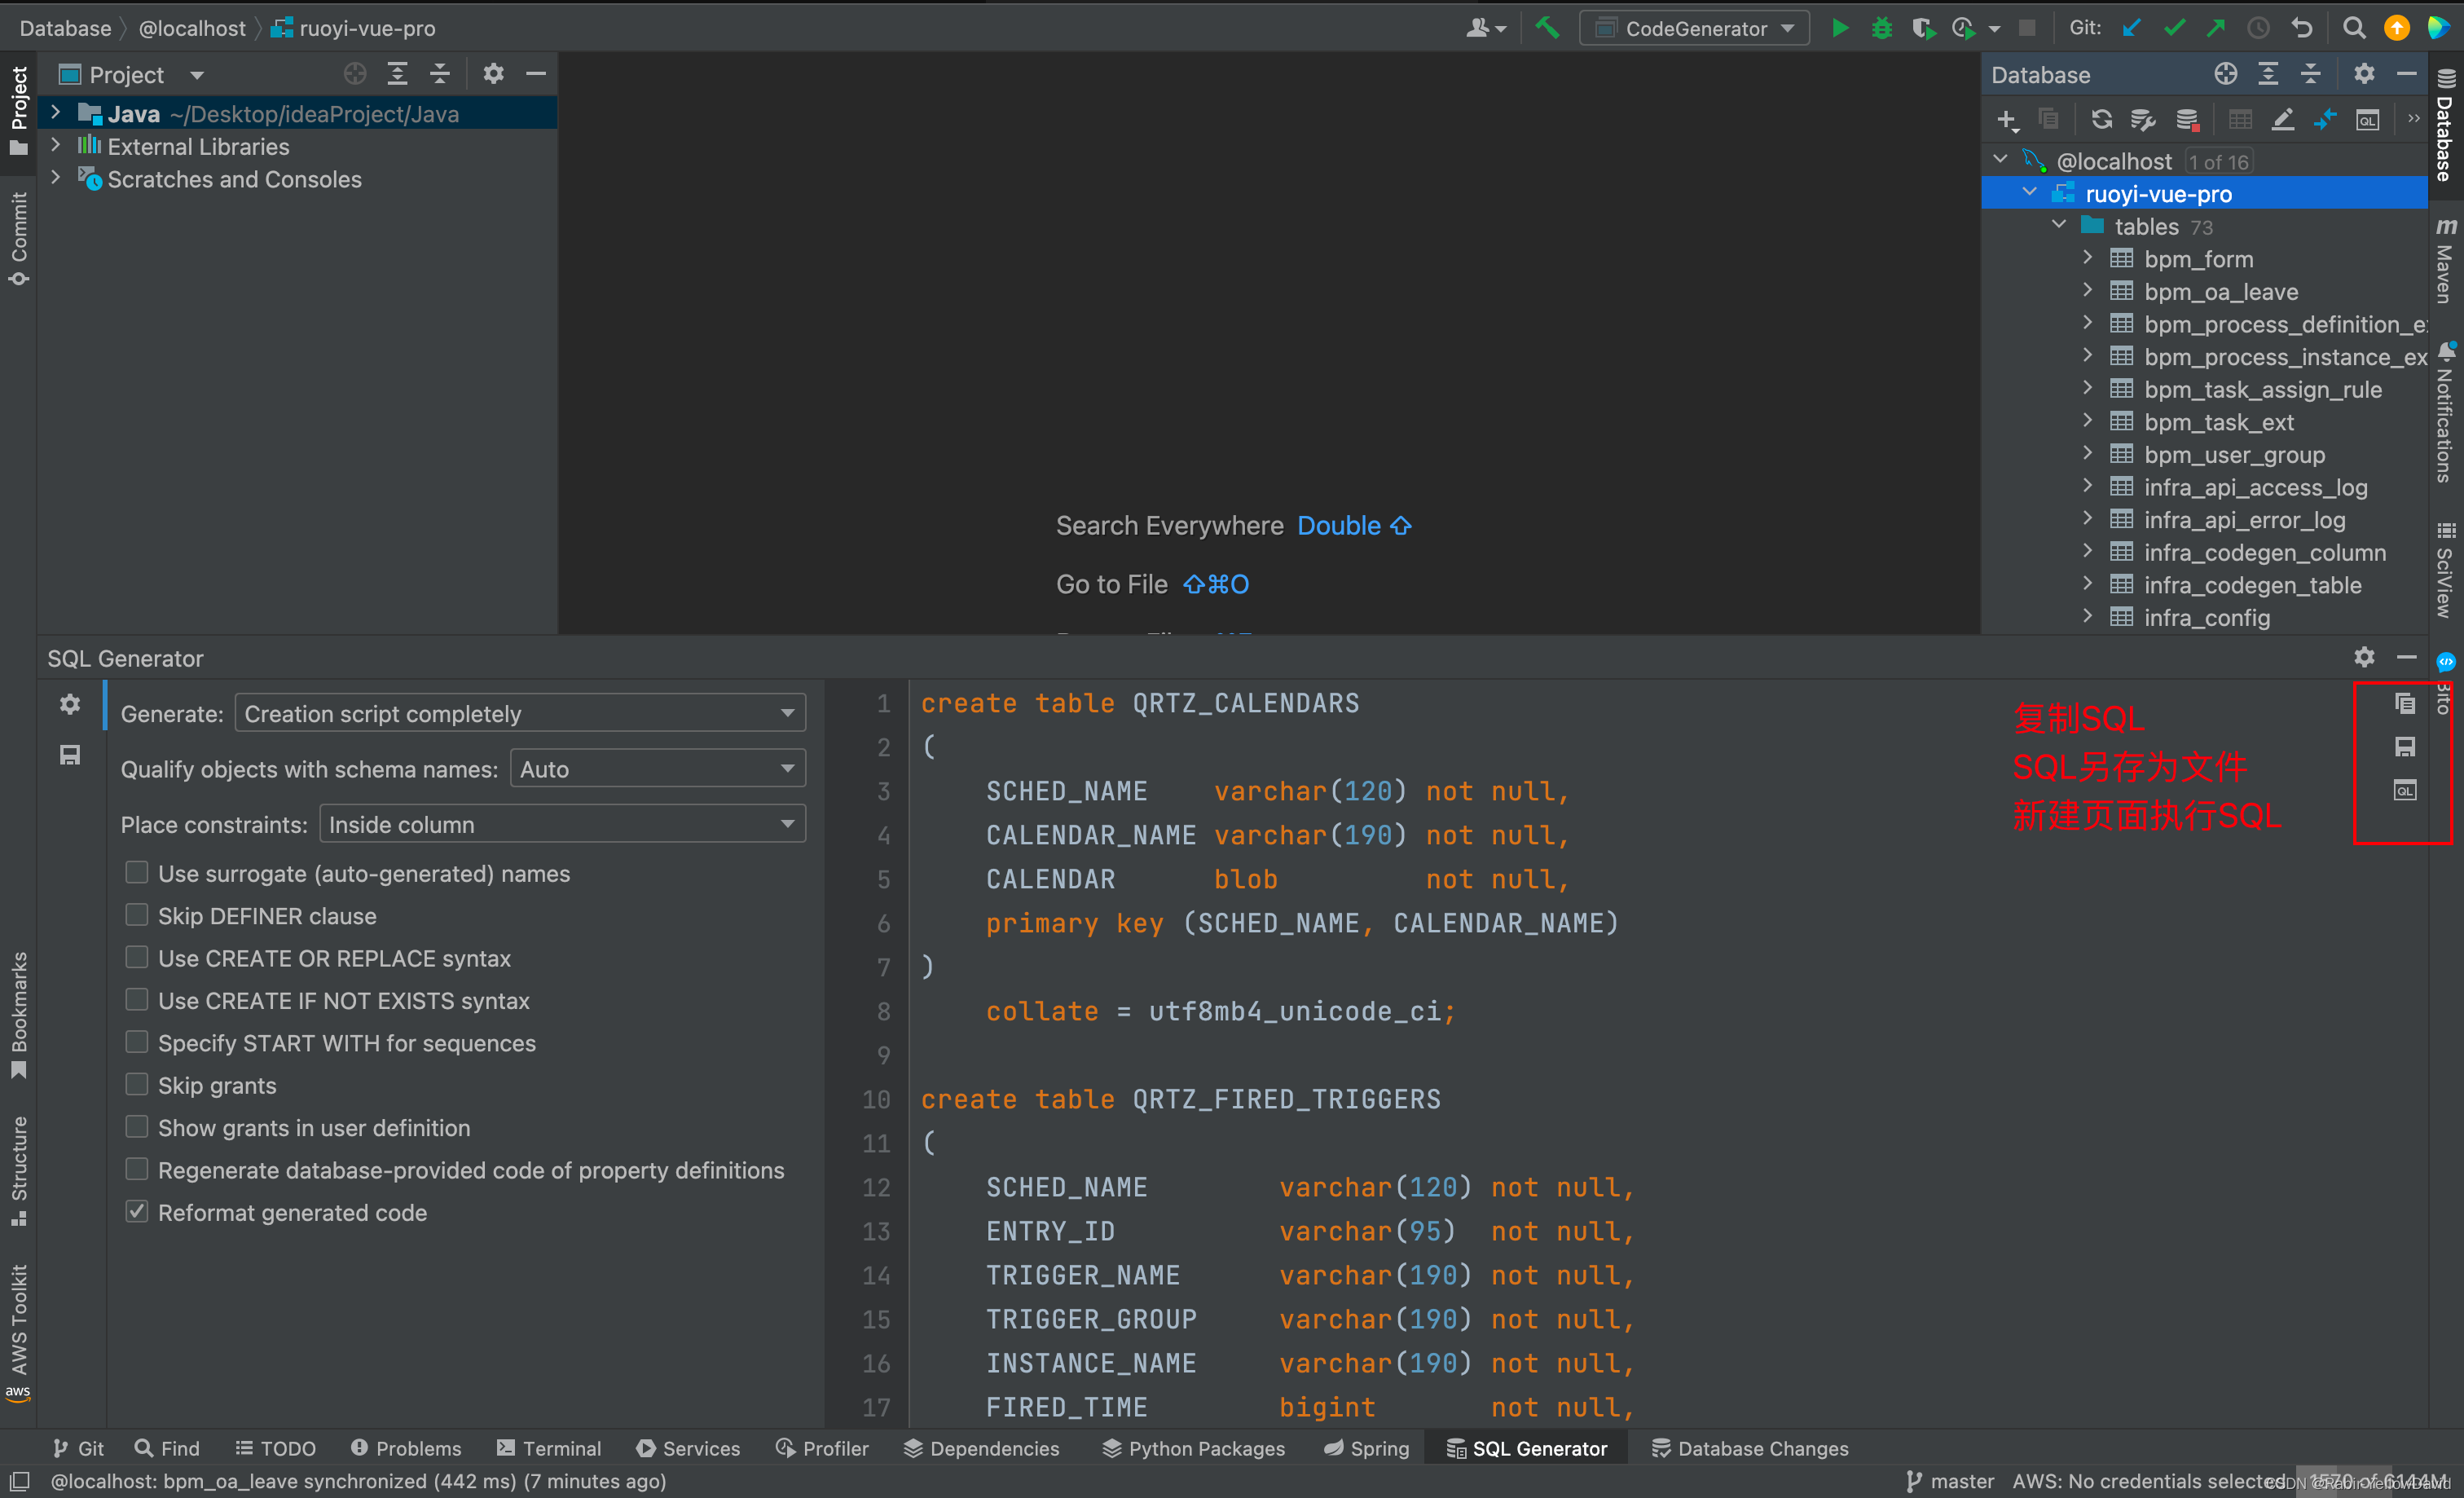Expand the bpm_form table node

tap(2087, 258)
